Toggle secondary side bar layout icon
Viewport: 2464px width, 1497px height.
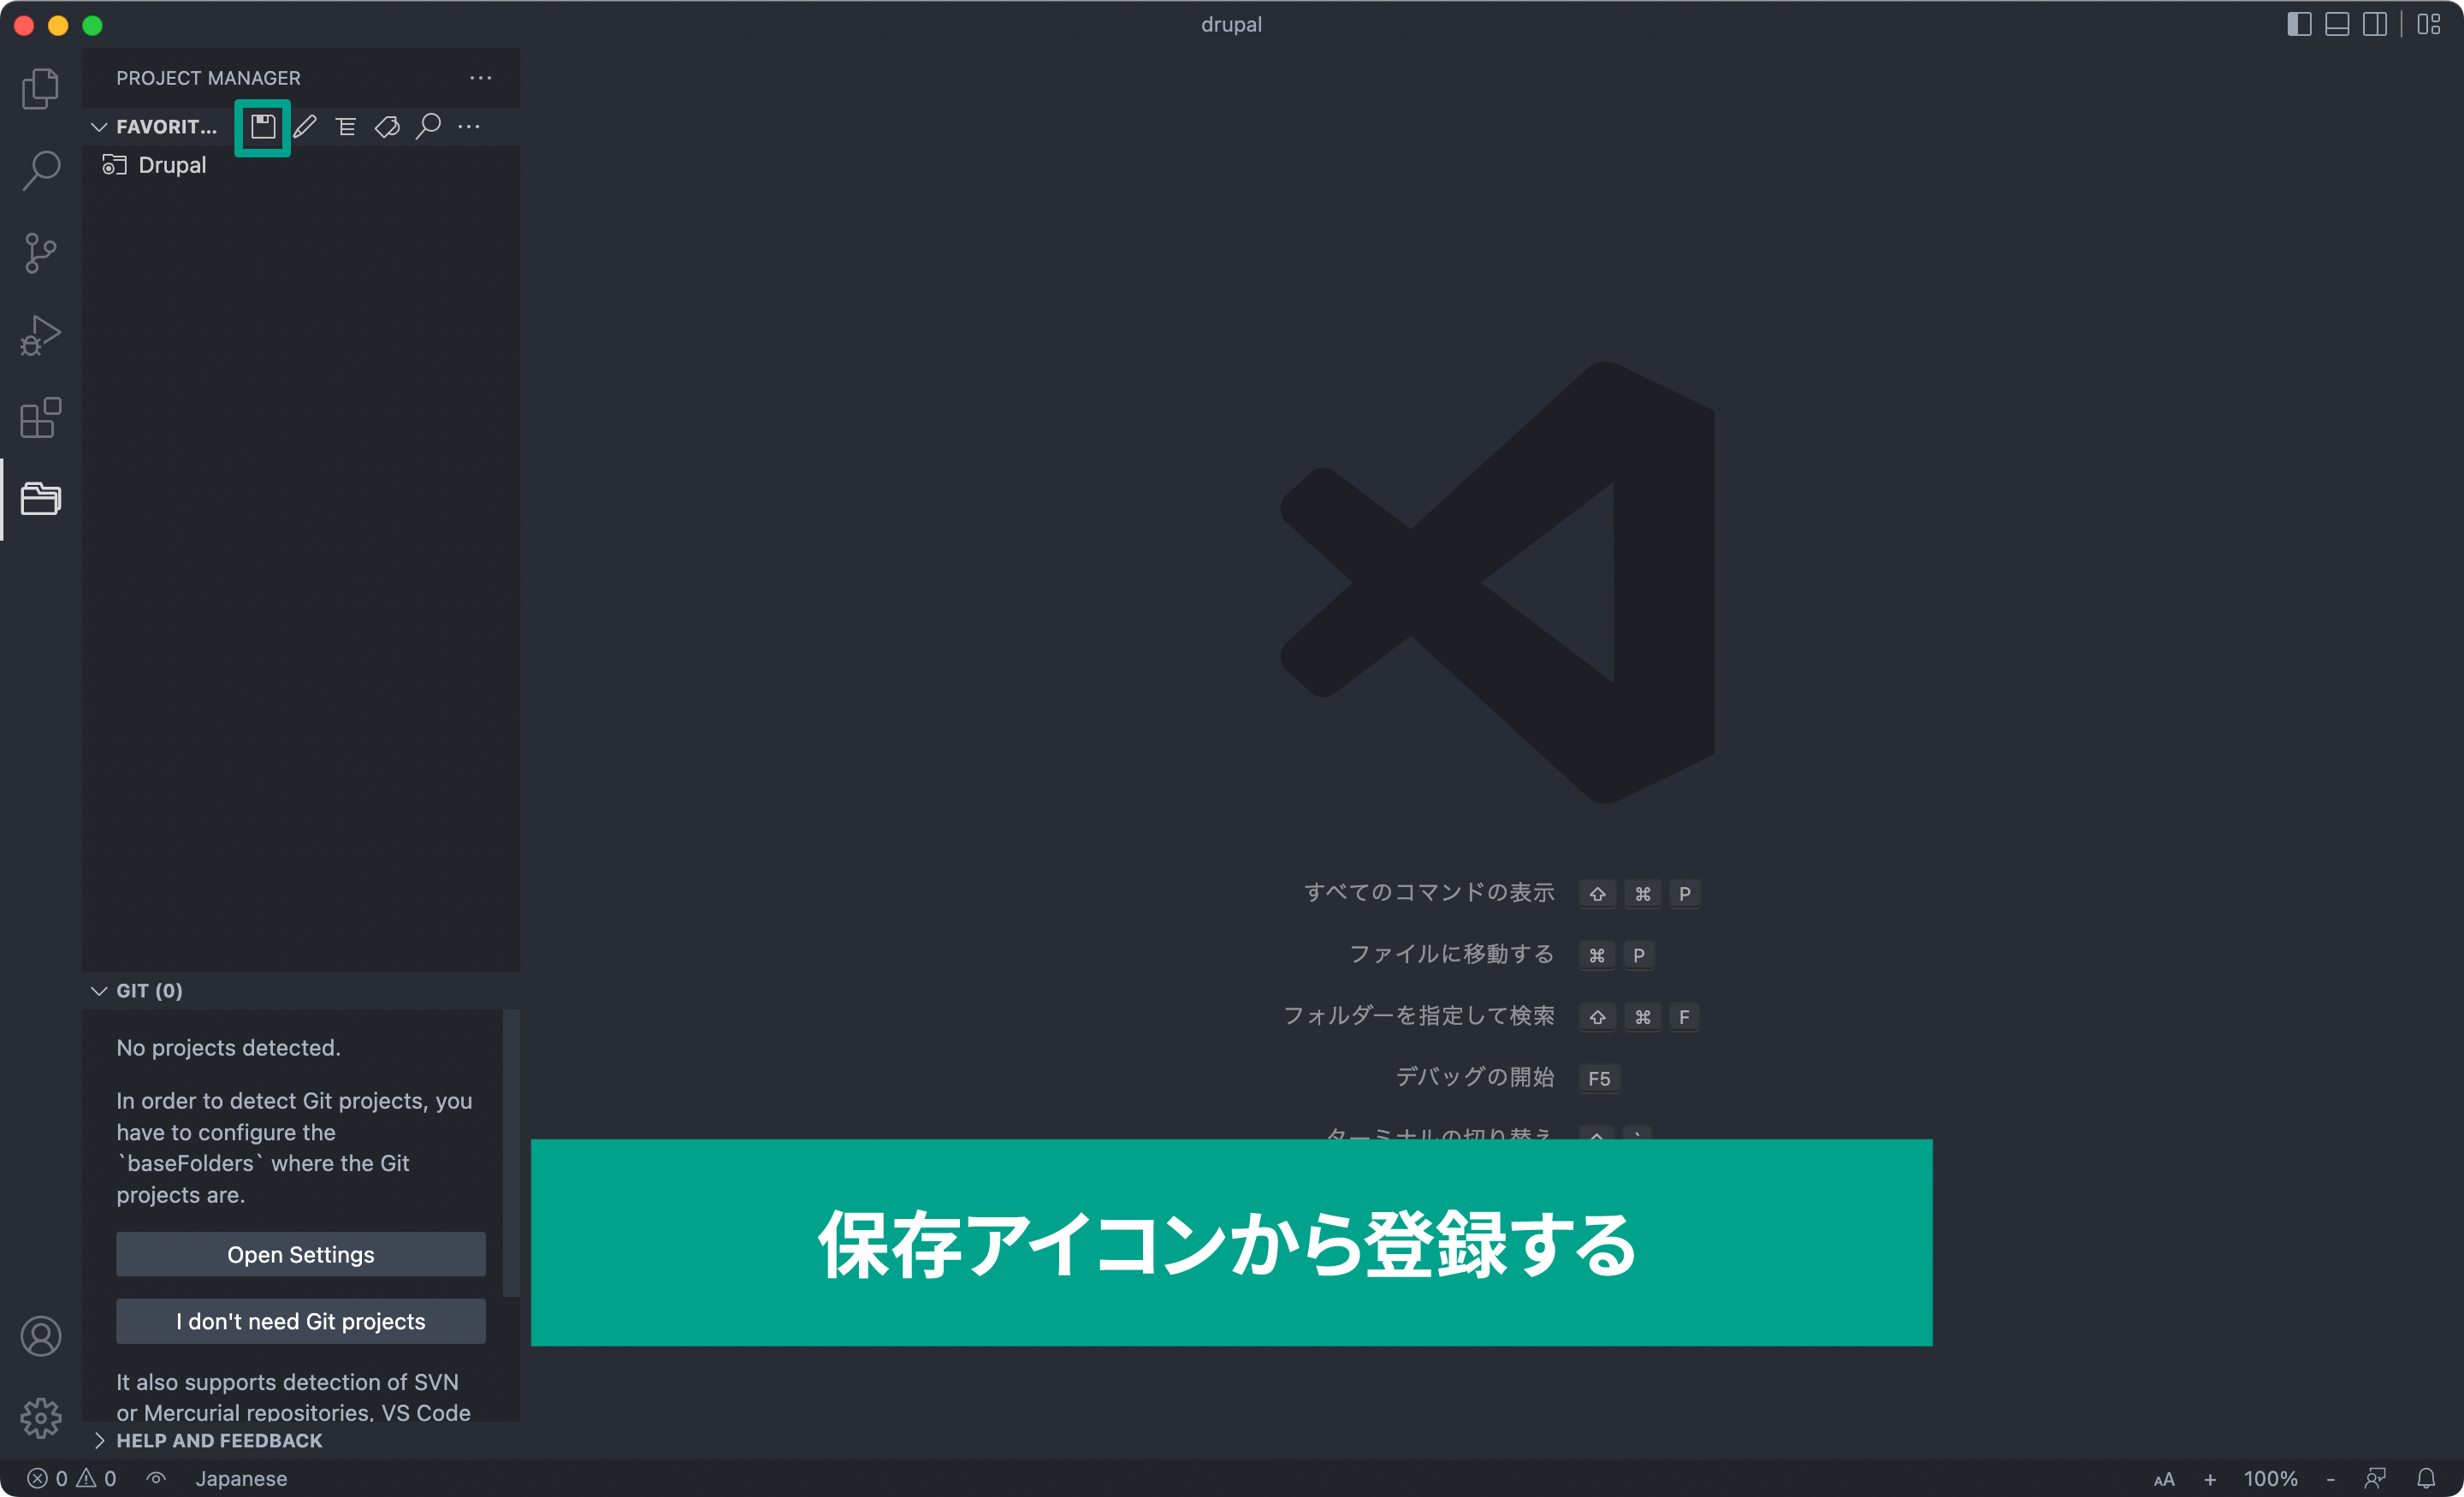[2375, 24]
